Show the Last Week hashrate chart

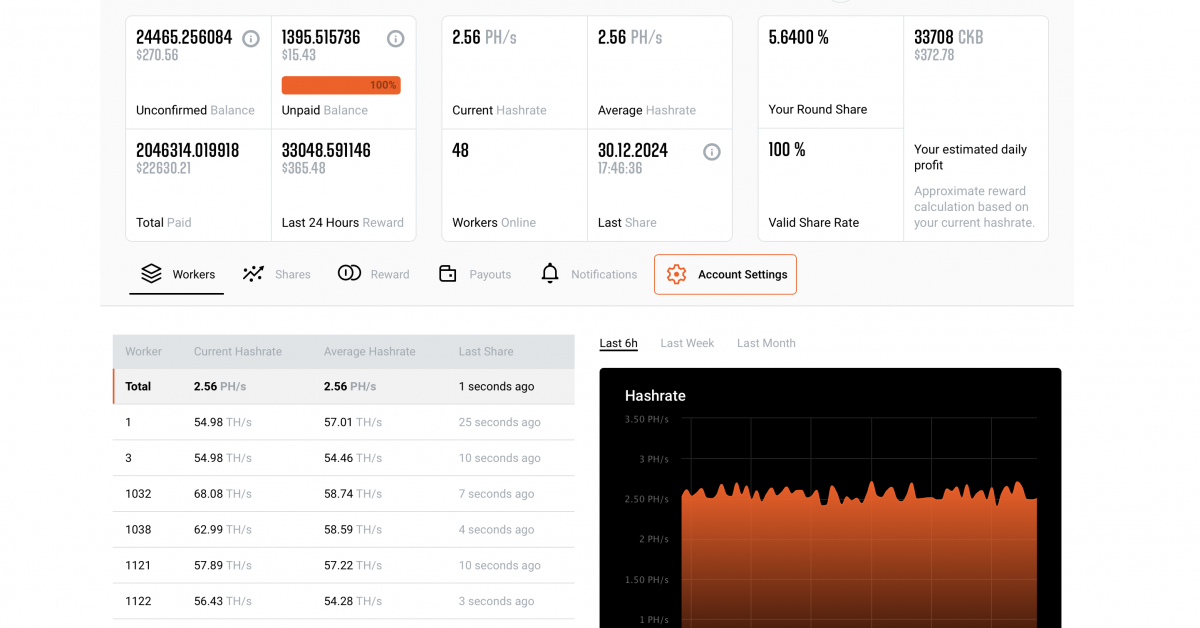coord(687,343)
